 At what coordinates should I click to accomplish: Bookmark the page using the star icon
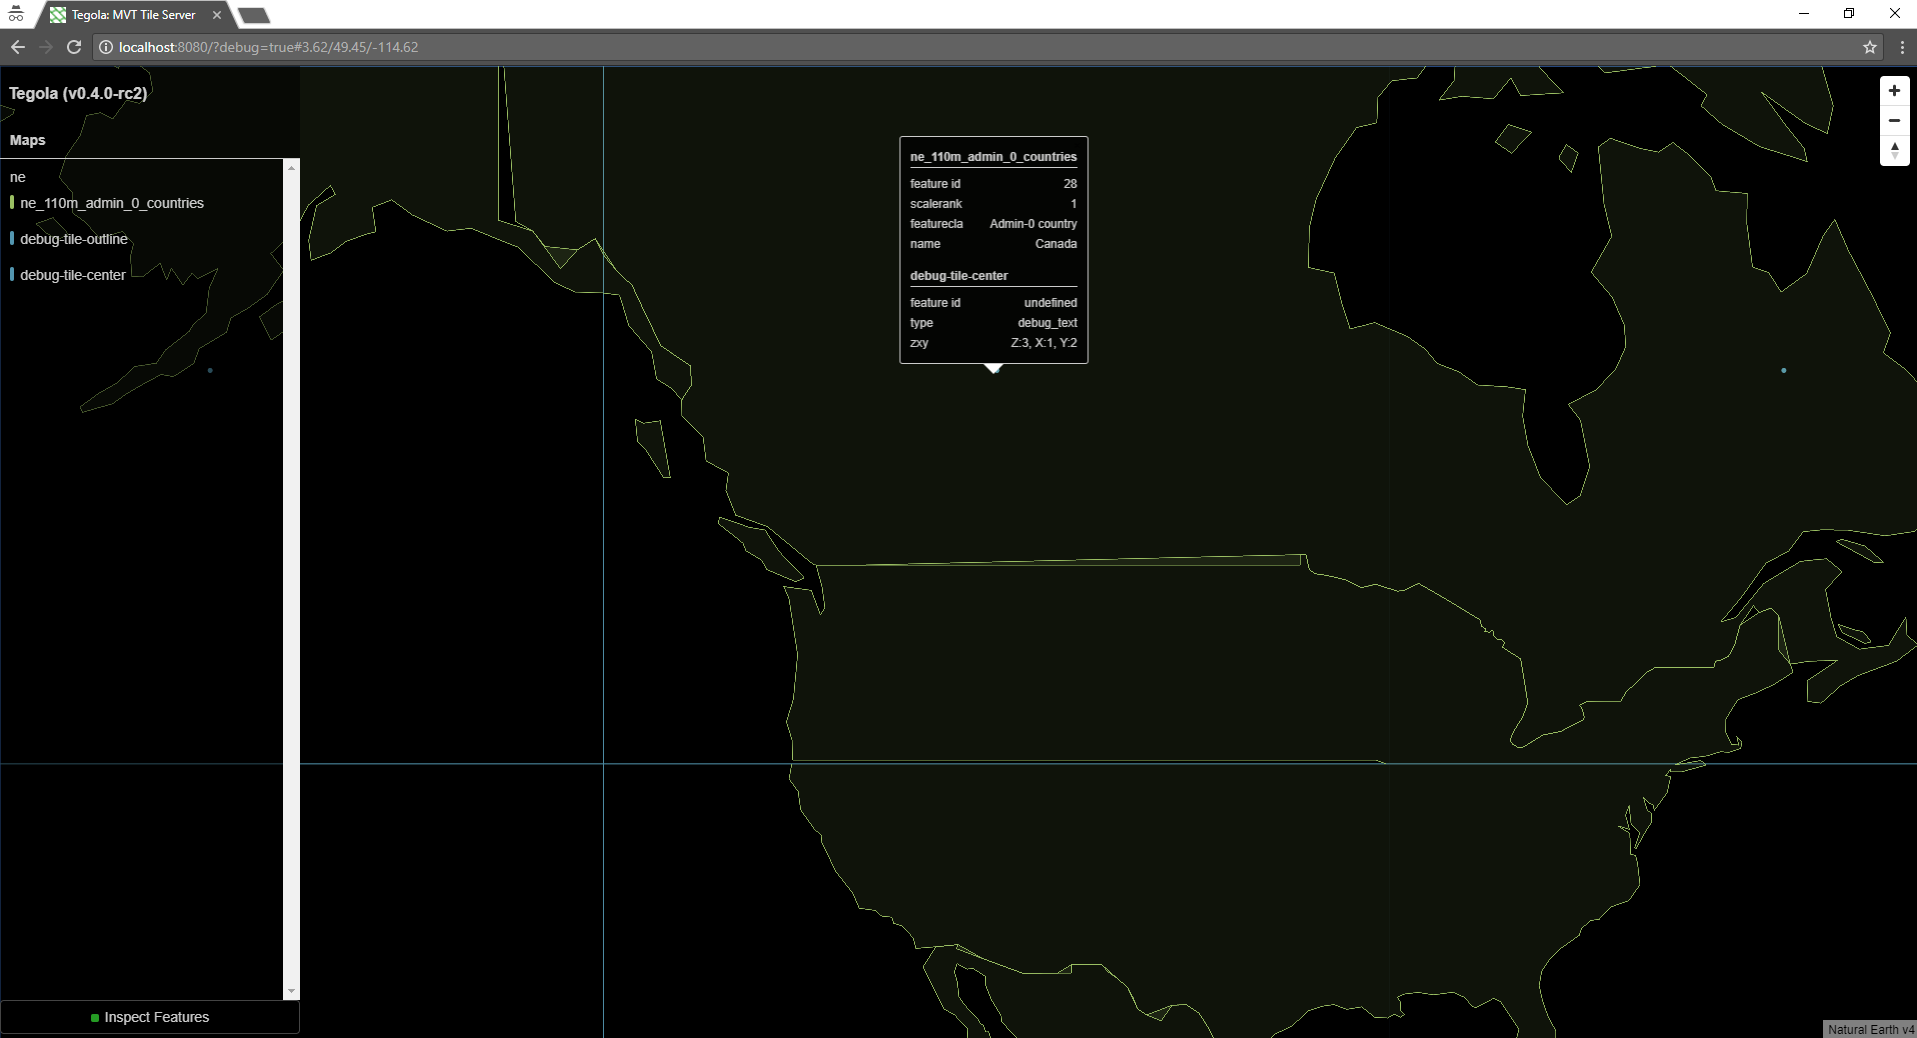tap(1870, 46)
